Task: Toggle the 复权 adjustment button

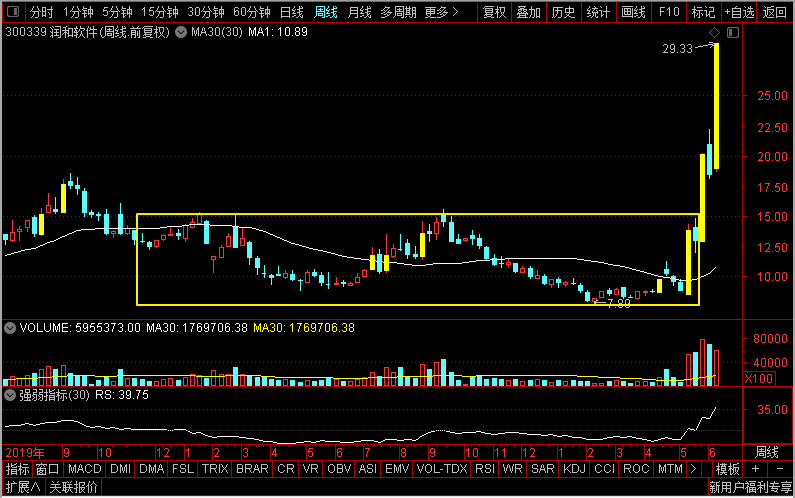Action: 494,12
